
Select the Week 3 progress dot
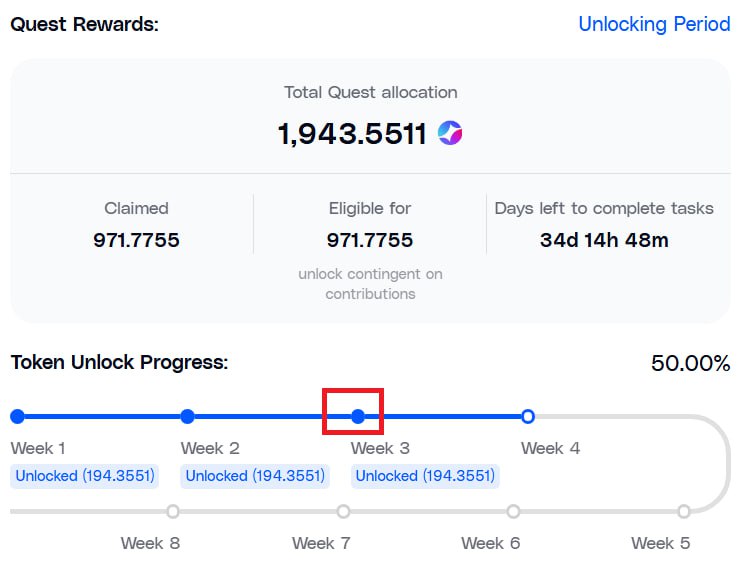click(358, 416)
